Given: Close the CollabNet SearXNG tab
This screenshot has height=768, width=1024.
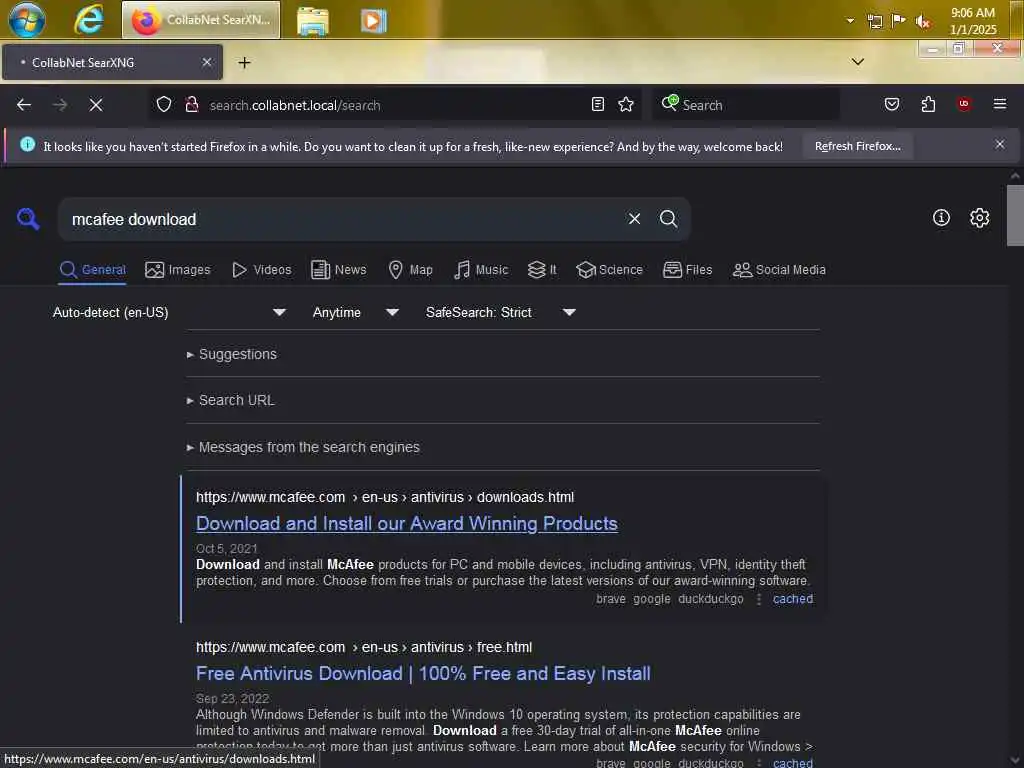Looking at the screenshot, I should pyautogui.click(x=206, y=62).
